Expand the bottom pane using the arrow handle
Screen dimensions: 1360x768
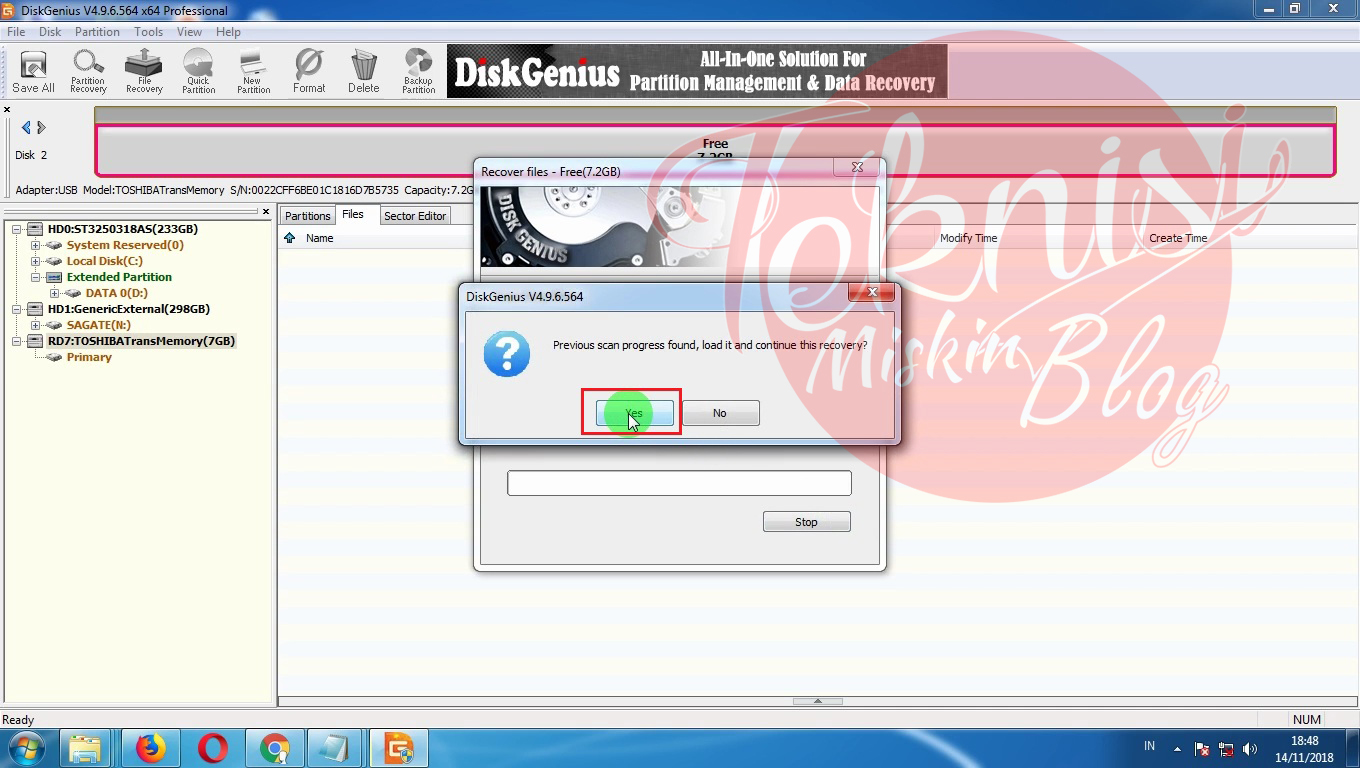click(817, 701)
